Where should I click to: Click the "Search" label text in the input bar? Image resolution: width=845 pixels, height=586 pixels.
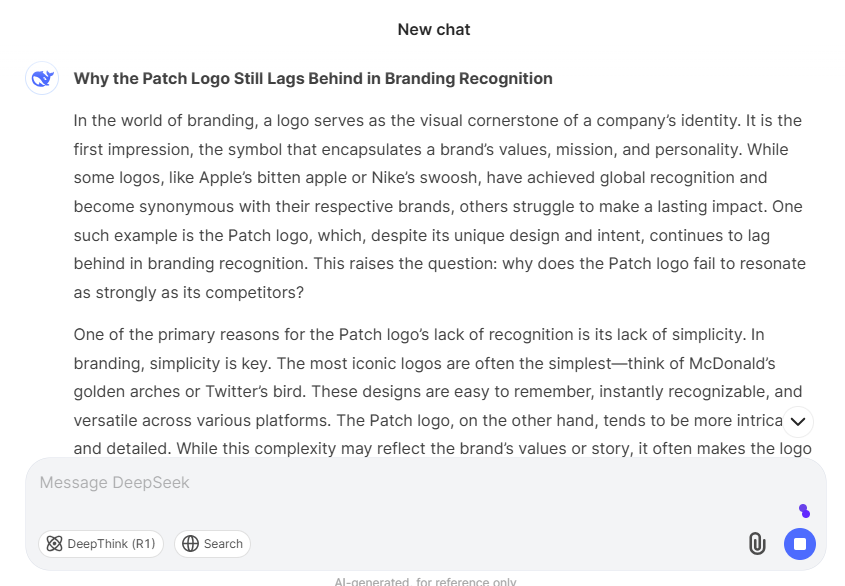pos(223,544)
